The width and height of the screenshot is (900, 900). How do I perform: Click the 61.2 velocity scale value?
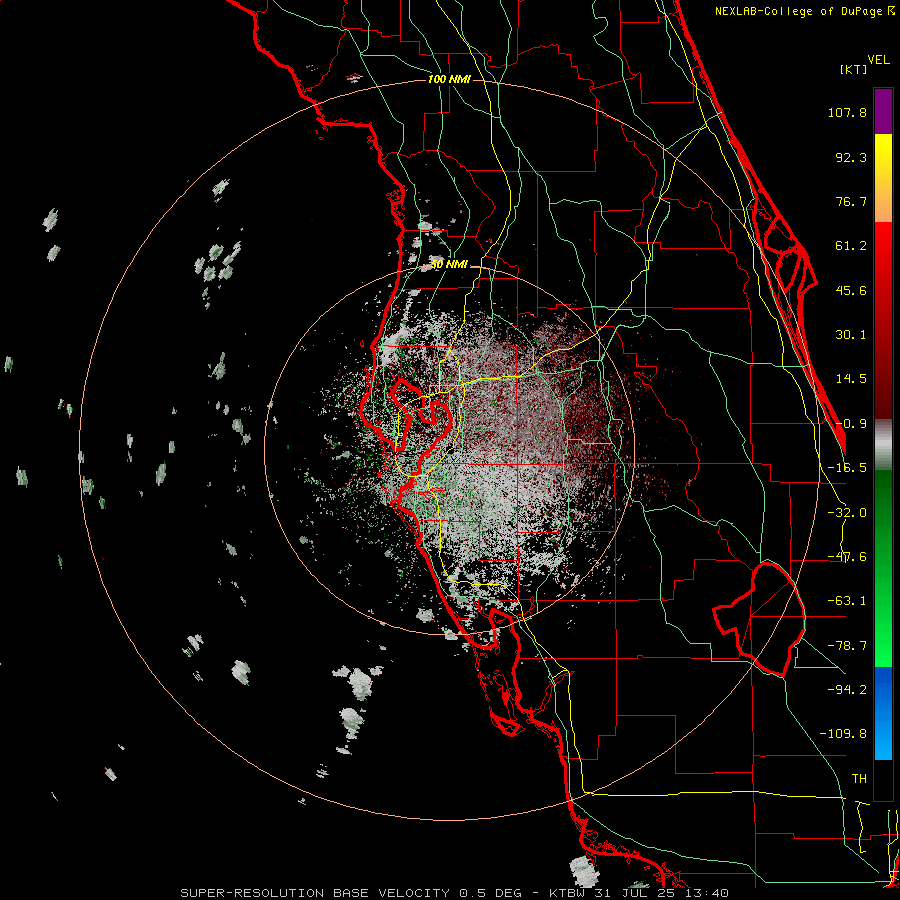coord(851,246)
